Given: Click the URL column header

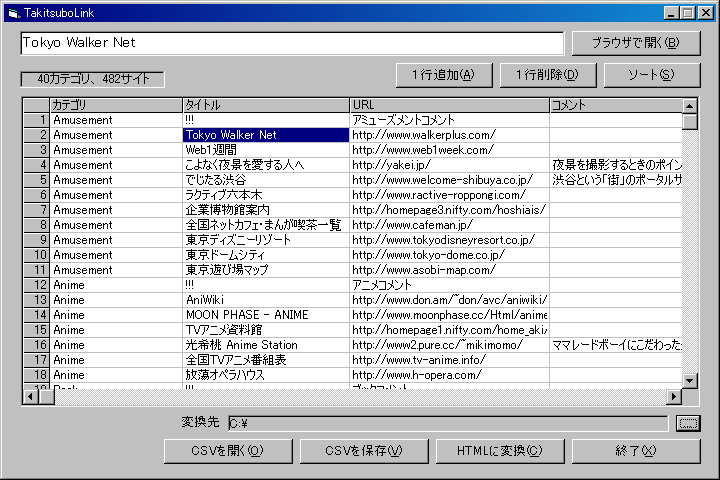Looking at the screenshot, I should [x=449, y=105].
